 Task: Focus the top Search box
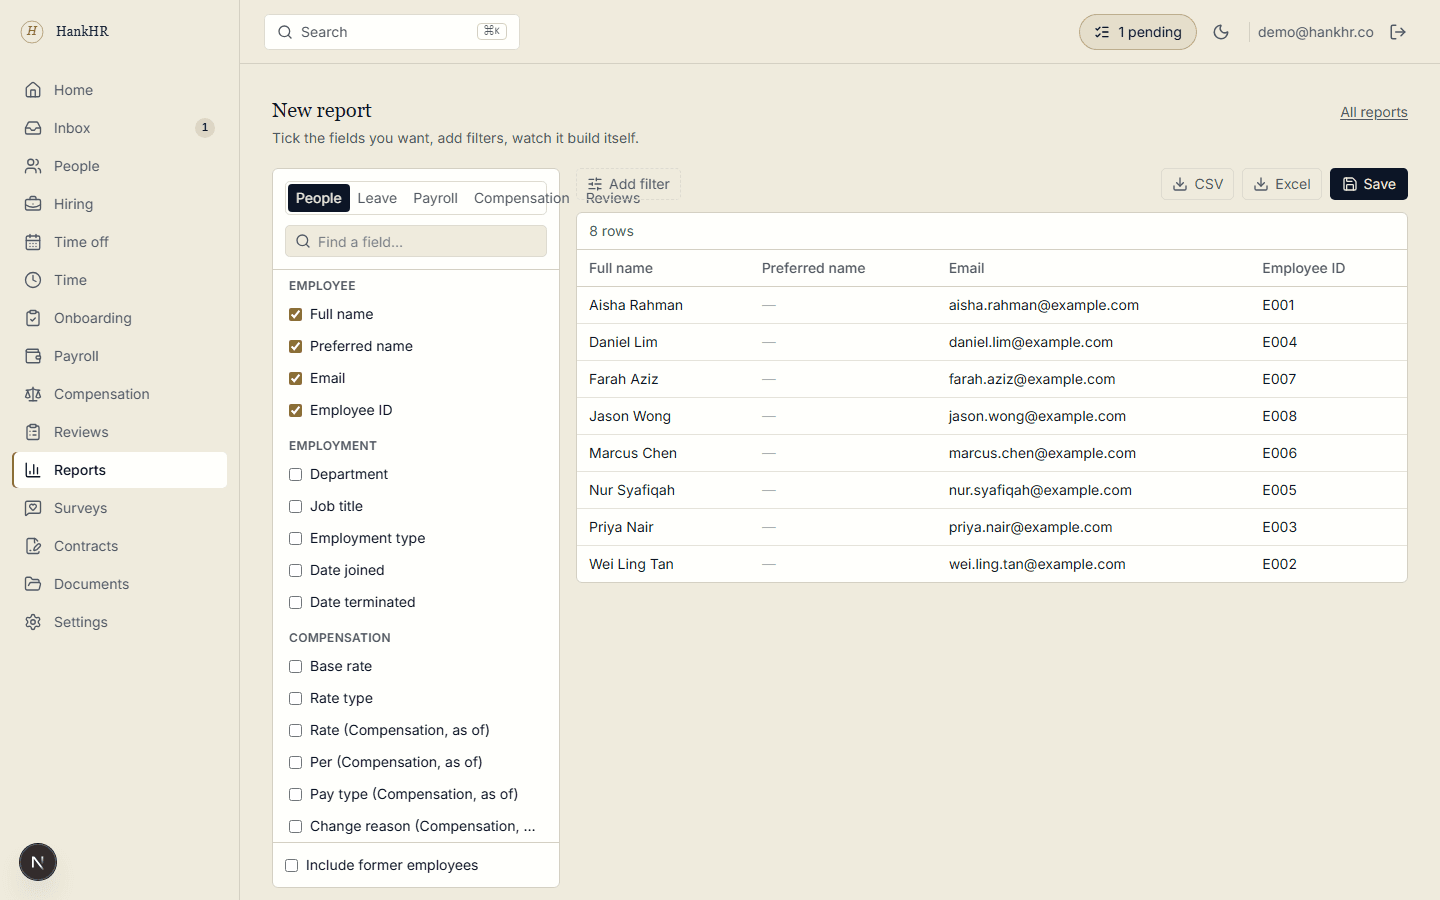tap(392, 32)
